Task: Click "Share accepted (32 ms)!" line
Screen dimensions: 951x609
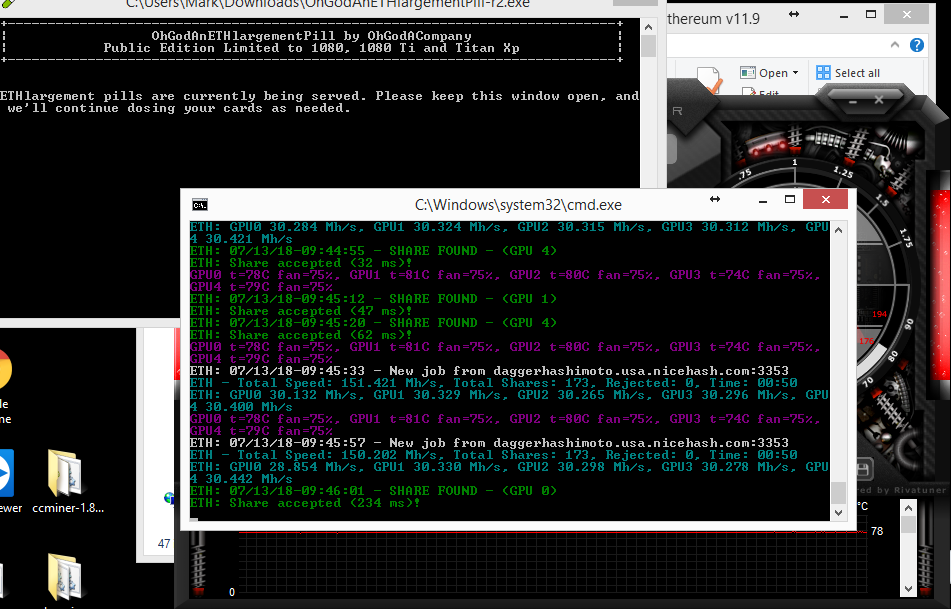Action: point(301,263)
